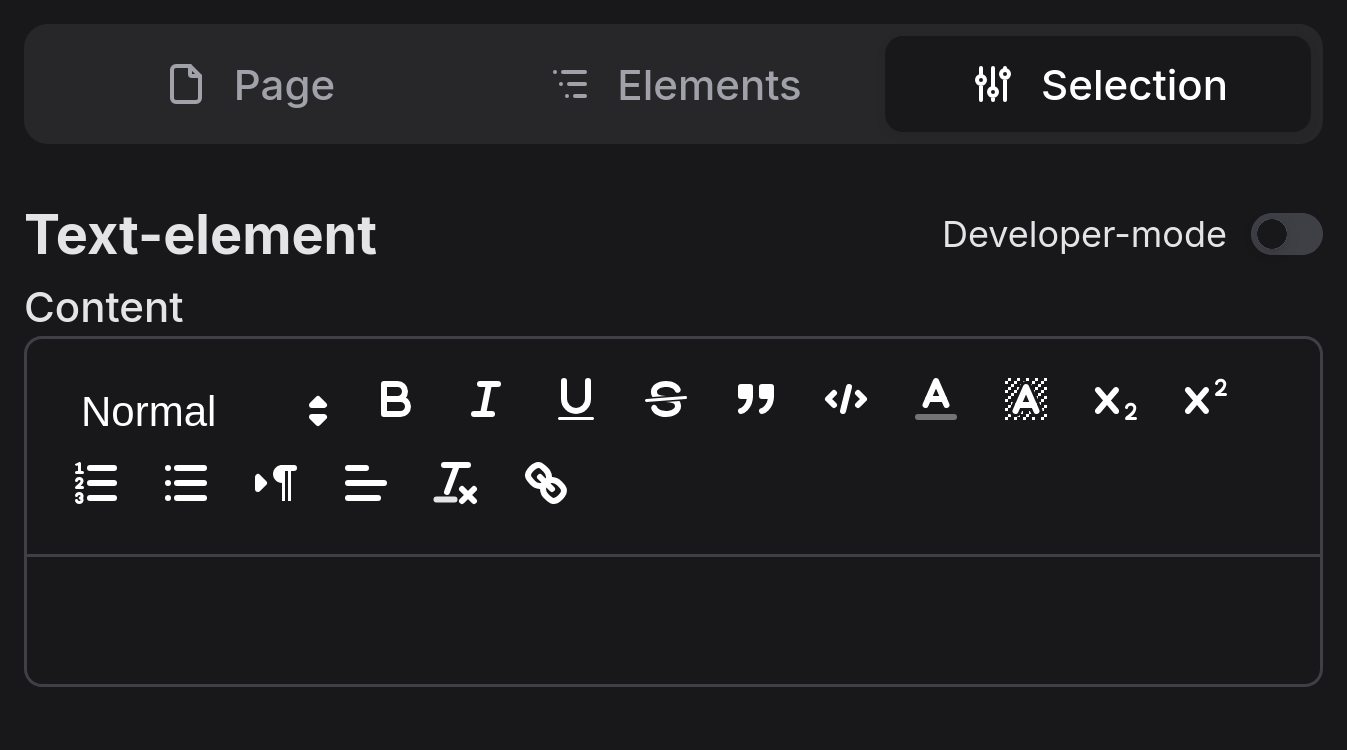Image resolution: width=1347 pixels, height=750 pixels.
Task: Open the text color picker
Action: [x=935, y=400]
